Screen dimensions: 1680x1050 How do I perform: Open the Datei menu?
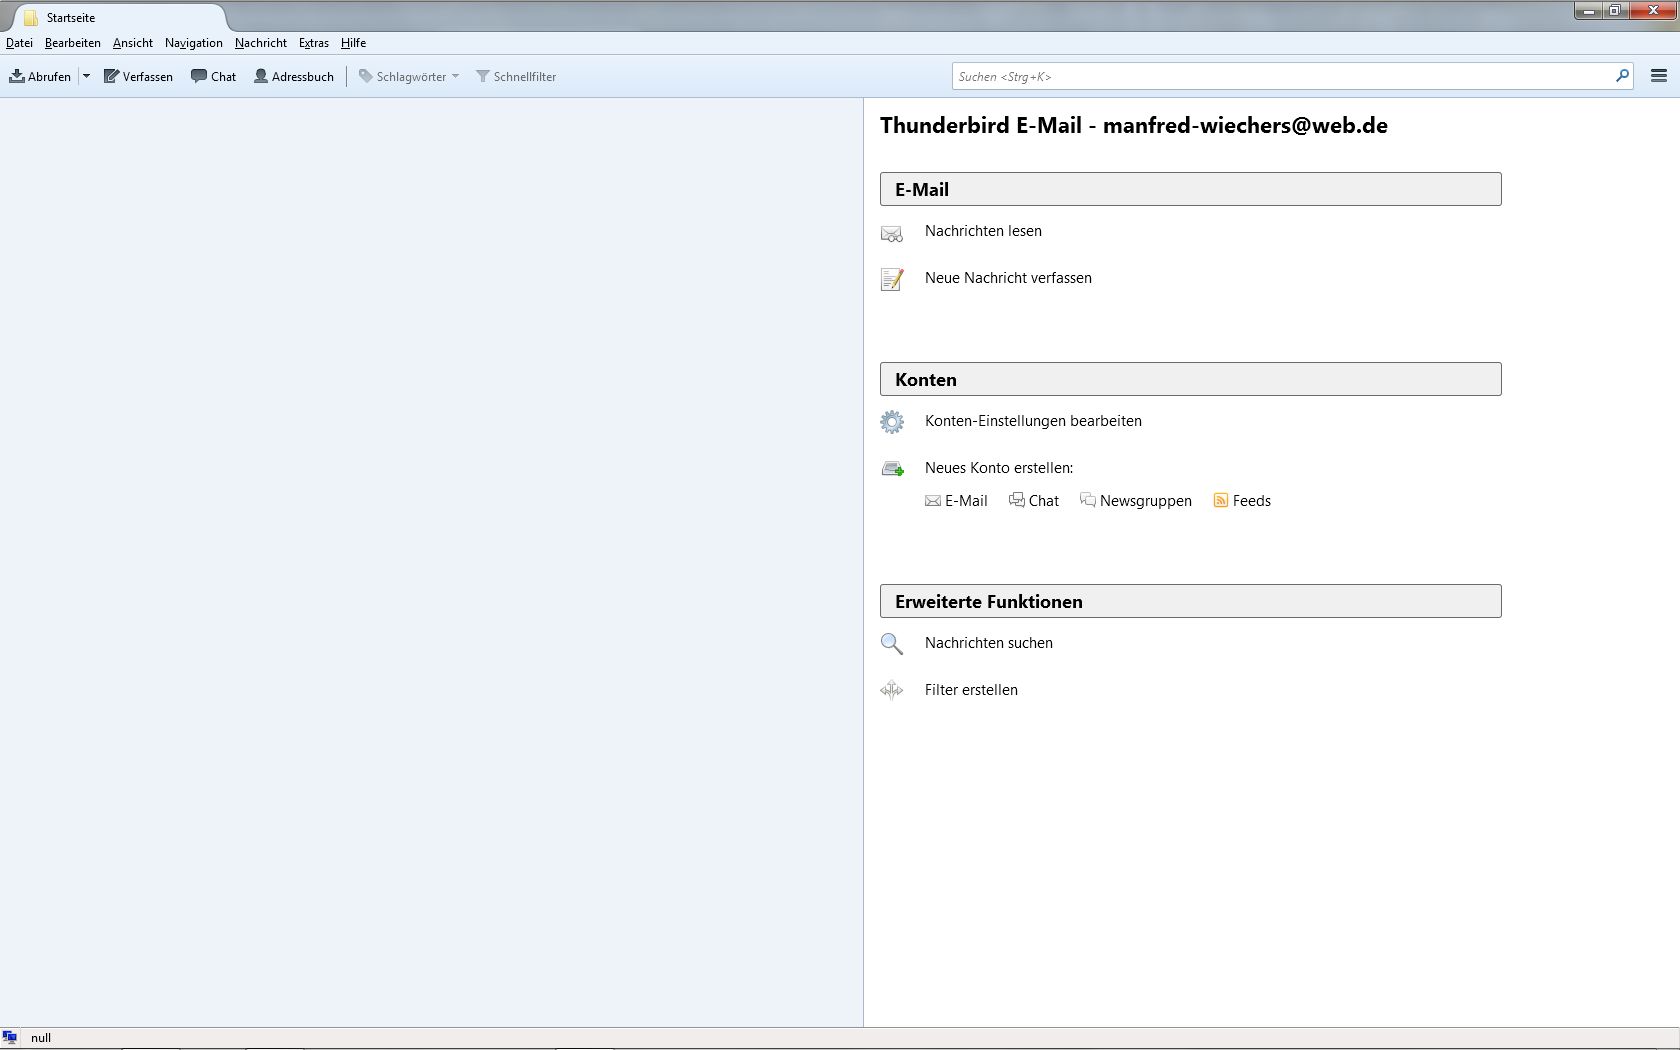point(19,43)
